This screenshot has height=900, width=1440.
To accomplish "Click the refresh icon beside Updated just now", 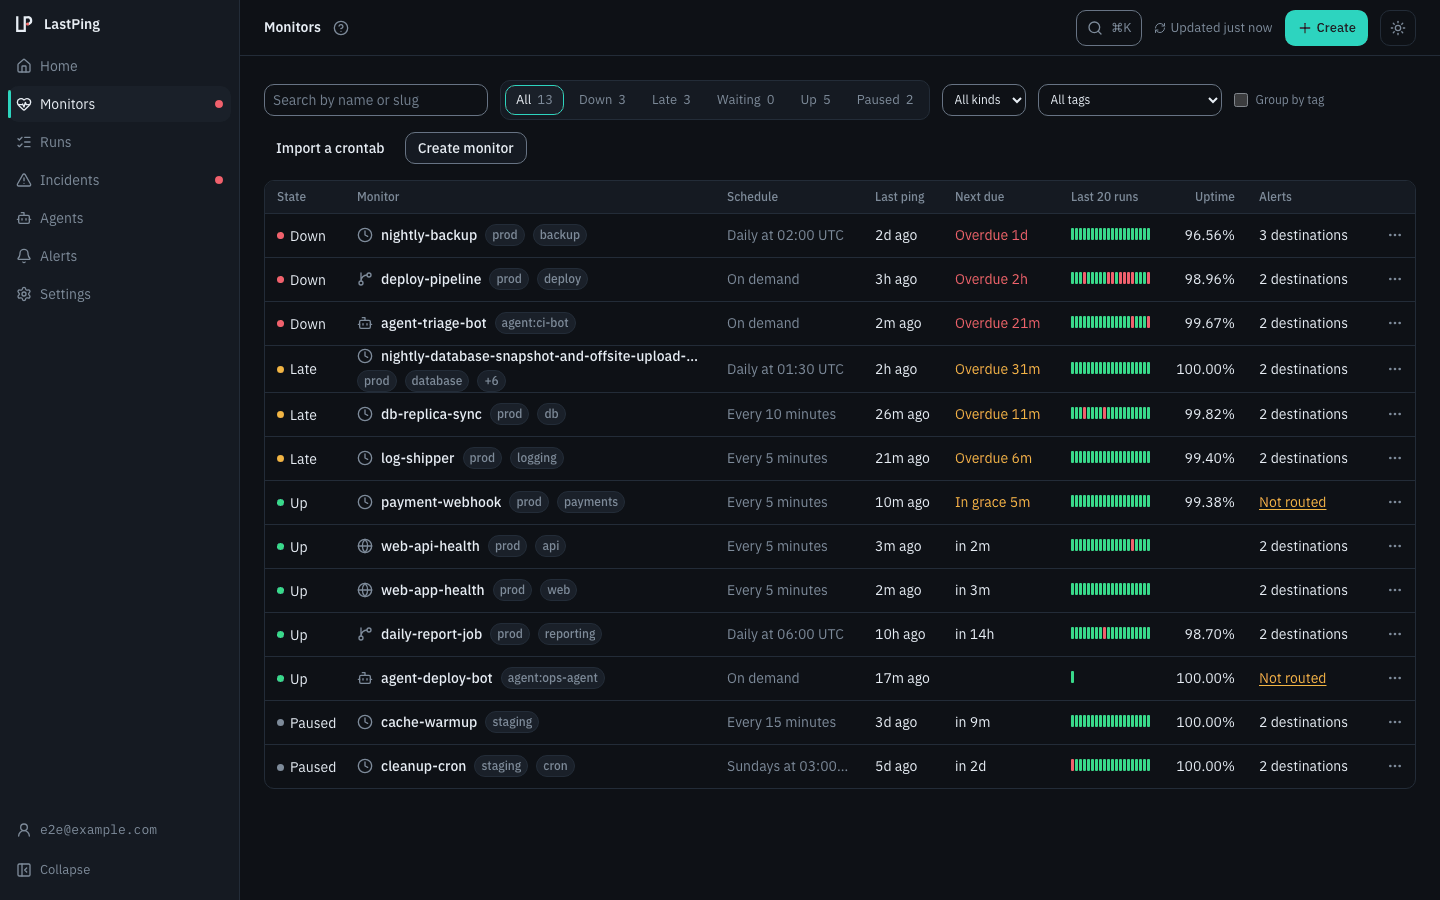I will (x=1160, y=28).
